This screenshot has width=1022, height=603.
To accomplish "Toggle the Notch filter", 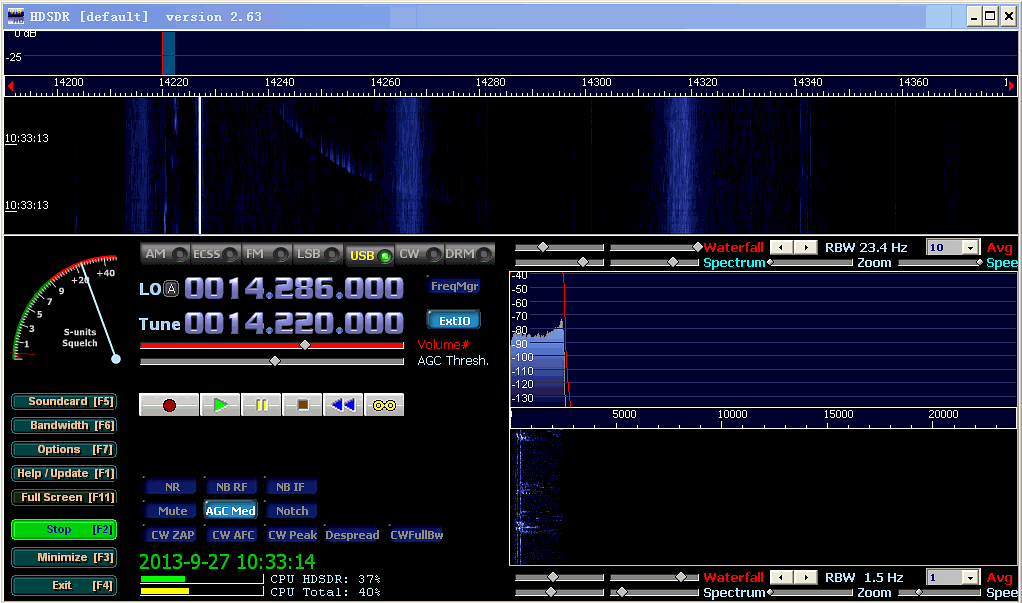I will coord(291,511).
